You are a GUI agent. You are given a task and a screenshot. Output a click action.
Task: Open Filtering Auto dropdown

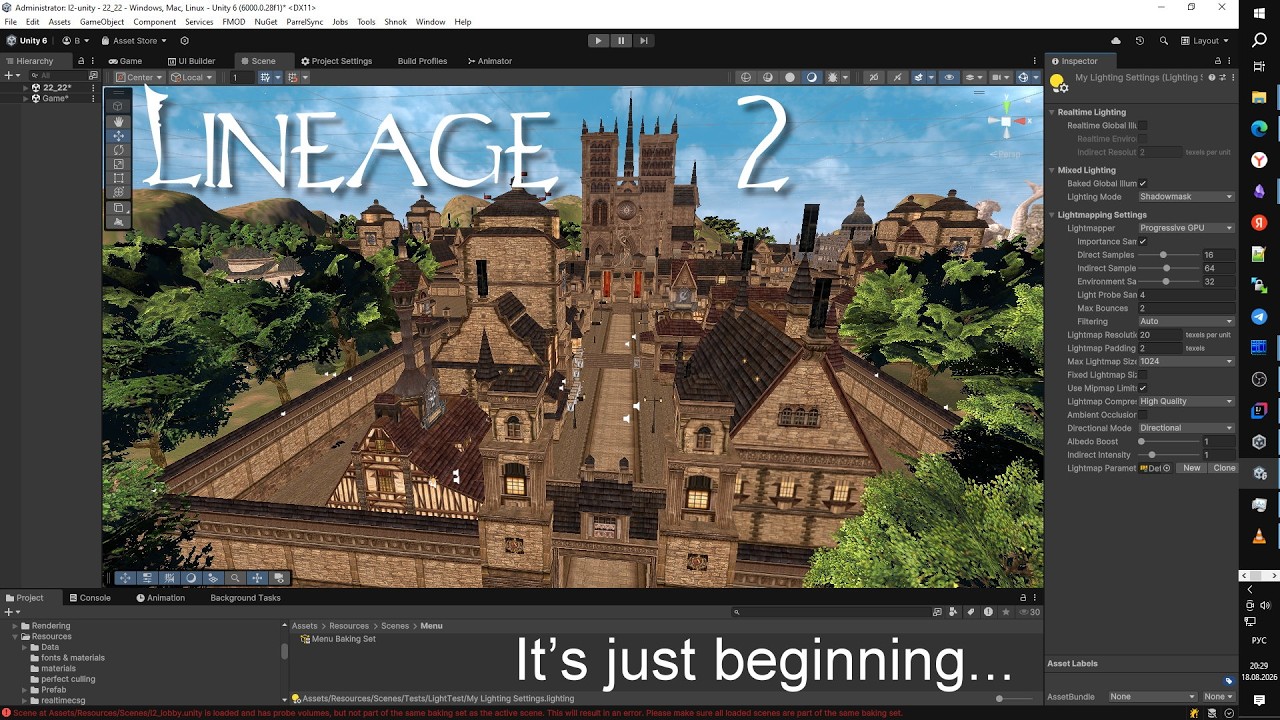click(1186, 321)
